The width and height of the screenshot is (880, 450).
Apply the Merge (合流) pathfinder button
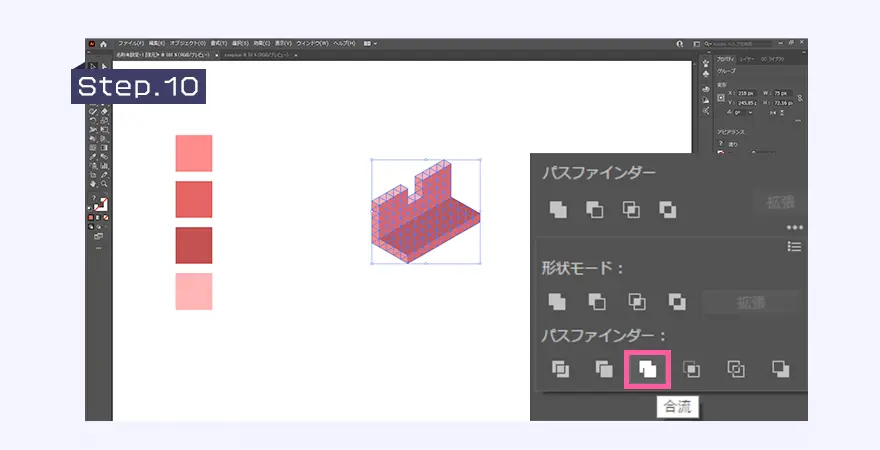(647, 369)
